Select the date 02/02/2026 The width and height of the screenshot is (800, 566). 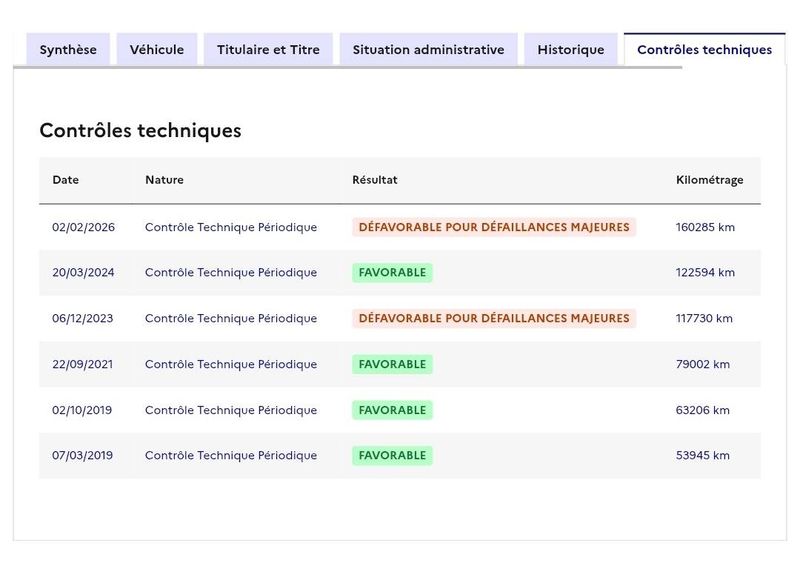tap(83, 227)
